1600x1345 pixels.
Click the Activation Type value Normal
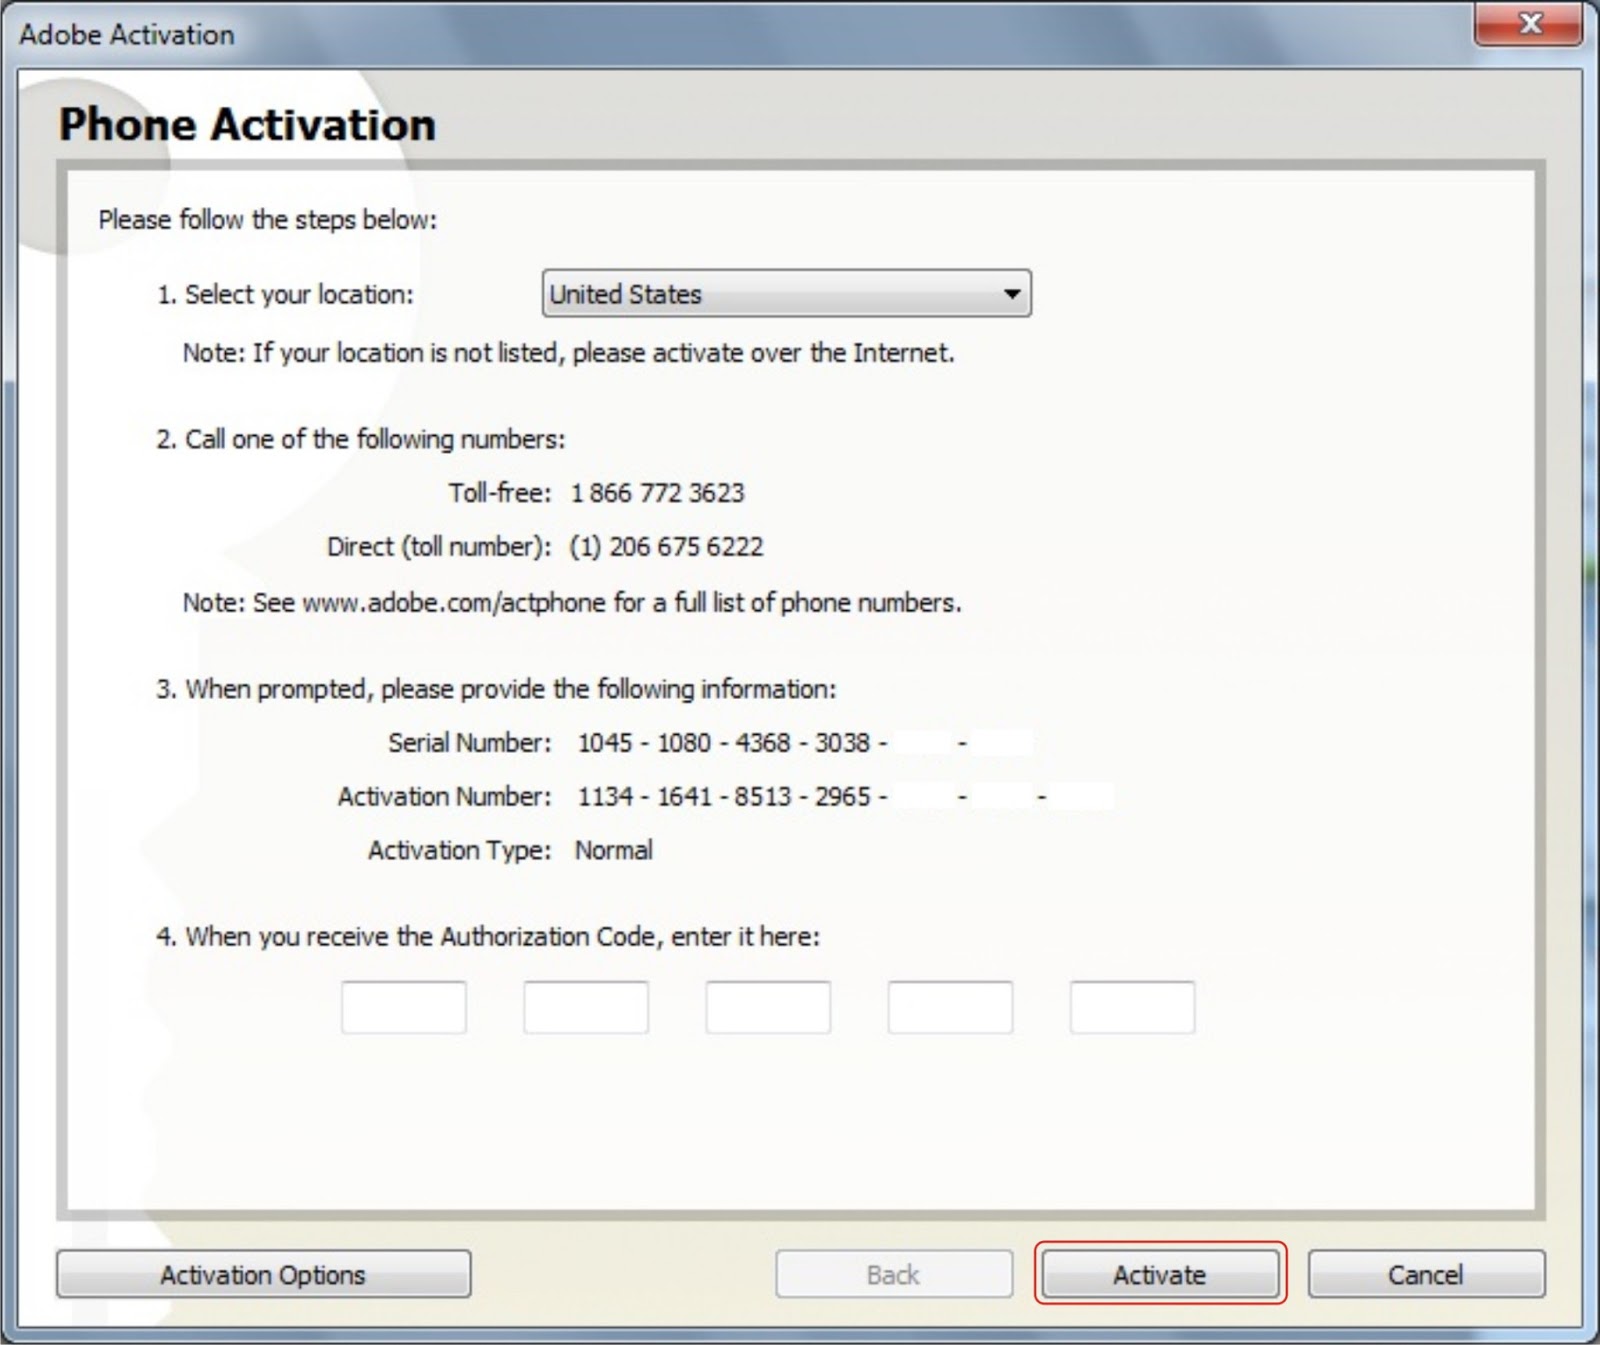[x=614, y=850]
